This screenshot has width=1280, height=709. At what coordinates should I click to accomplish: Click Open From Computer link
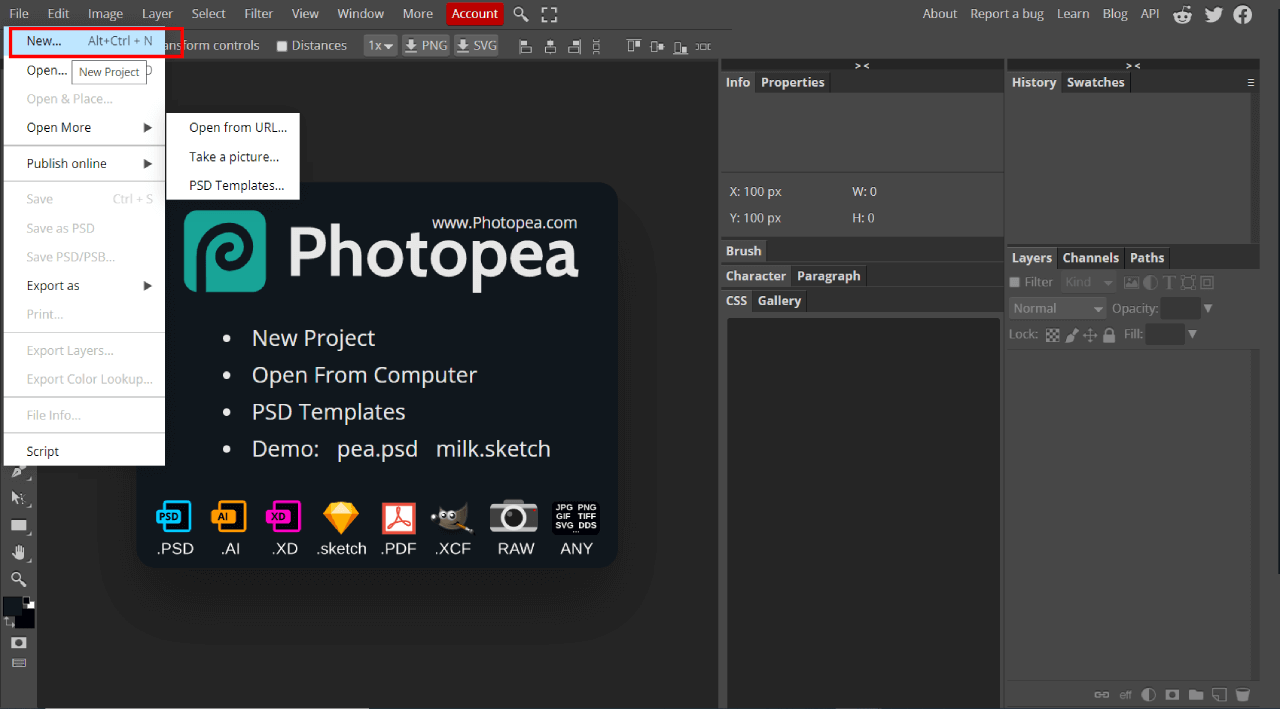364,375
